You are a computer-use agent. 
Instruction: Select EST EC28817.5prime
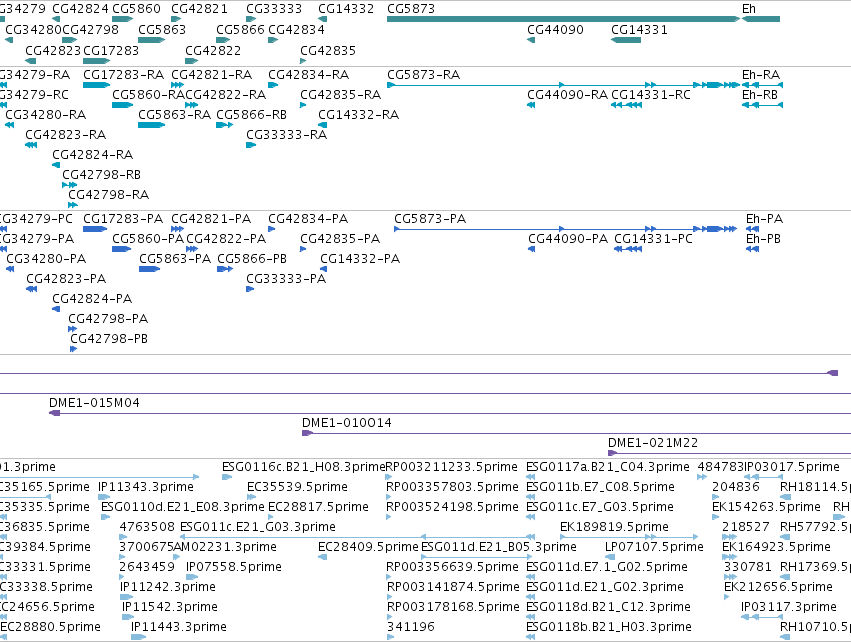pyautogui.click(x=272, y=517)
